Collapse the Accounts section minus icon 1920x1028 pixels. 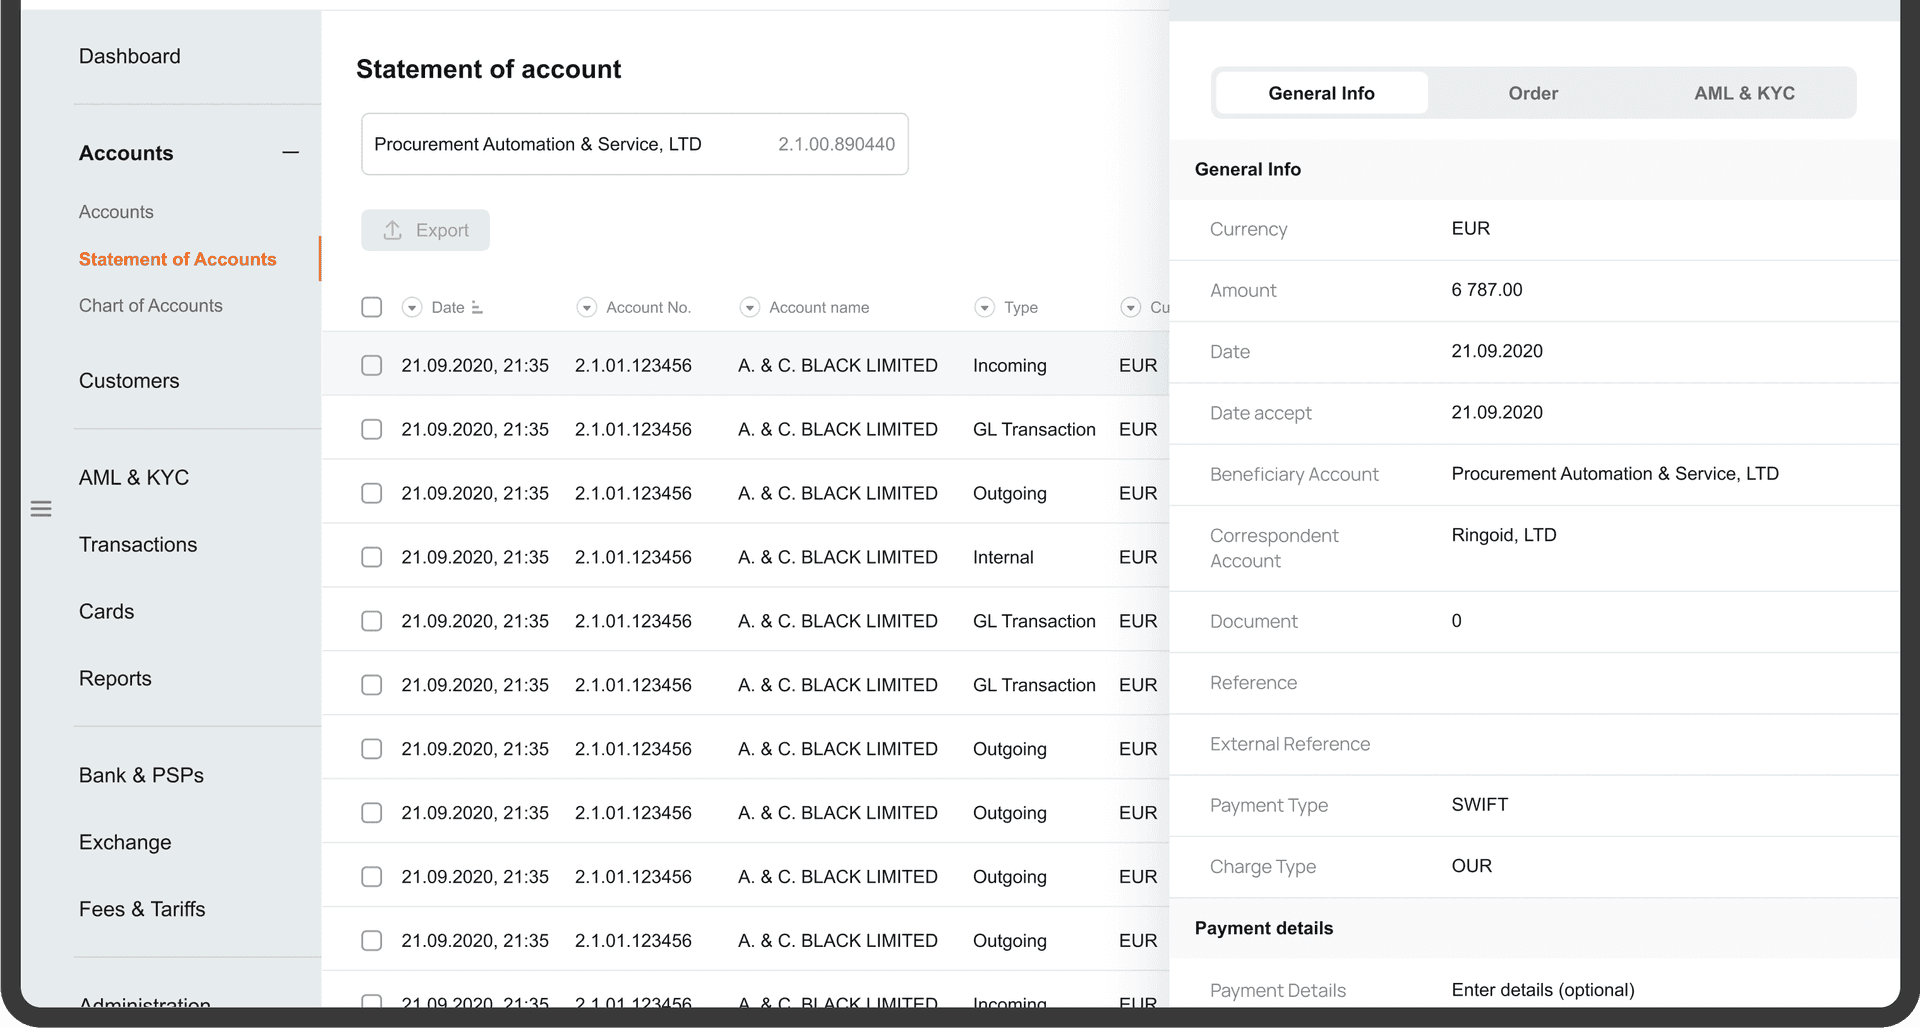[291, 153]
